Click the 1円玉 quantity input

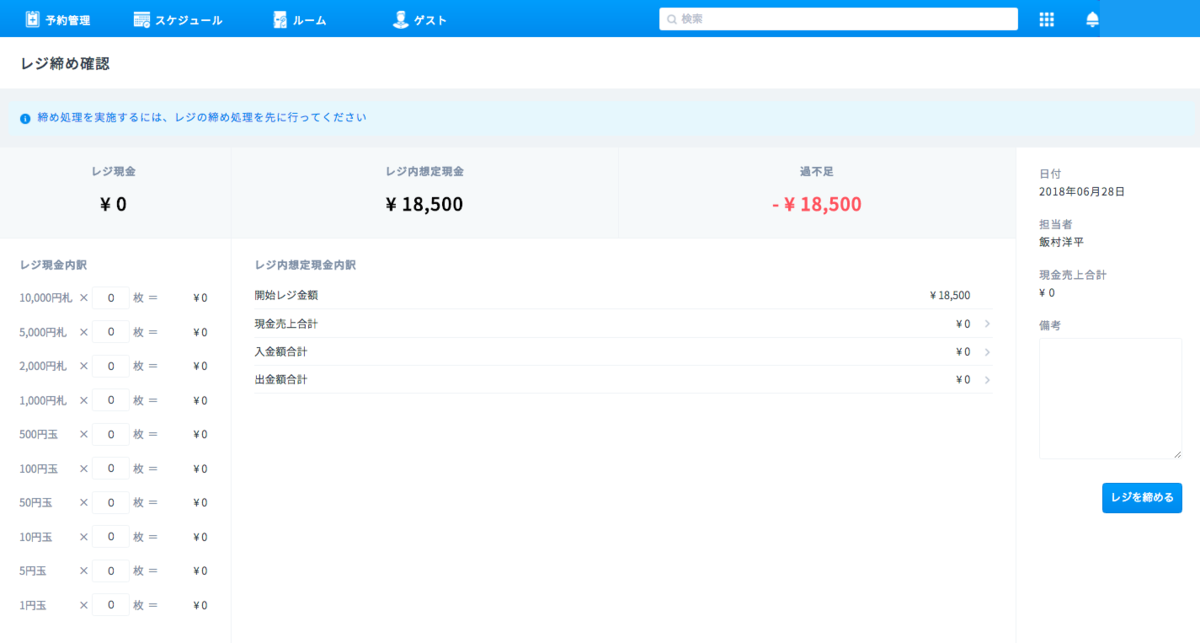click(111, 605)
